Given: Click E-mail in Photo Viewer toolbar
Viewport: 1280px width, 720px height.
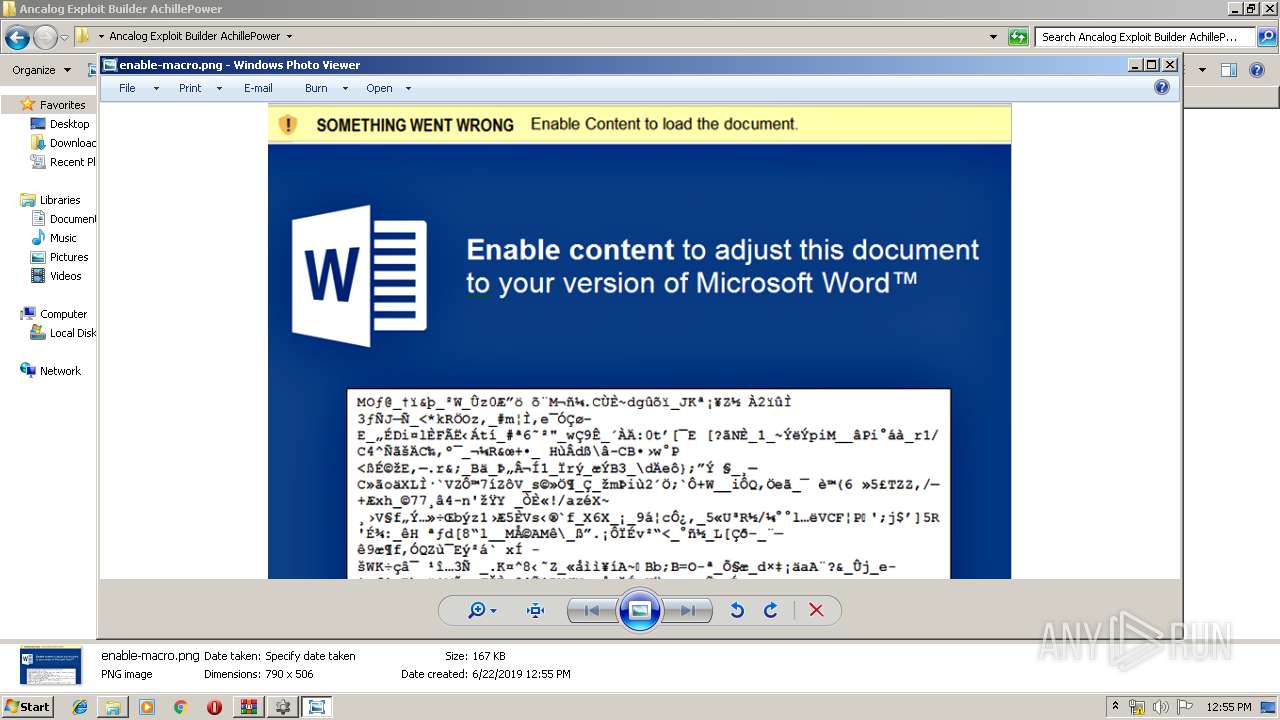Looking at the screenshot, I should pos(258,88).
